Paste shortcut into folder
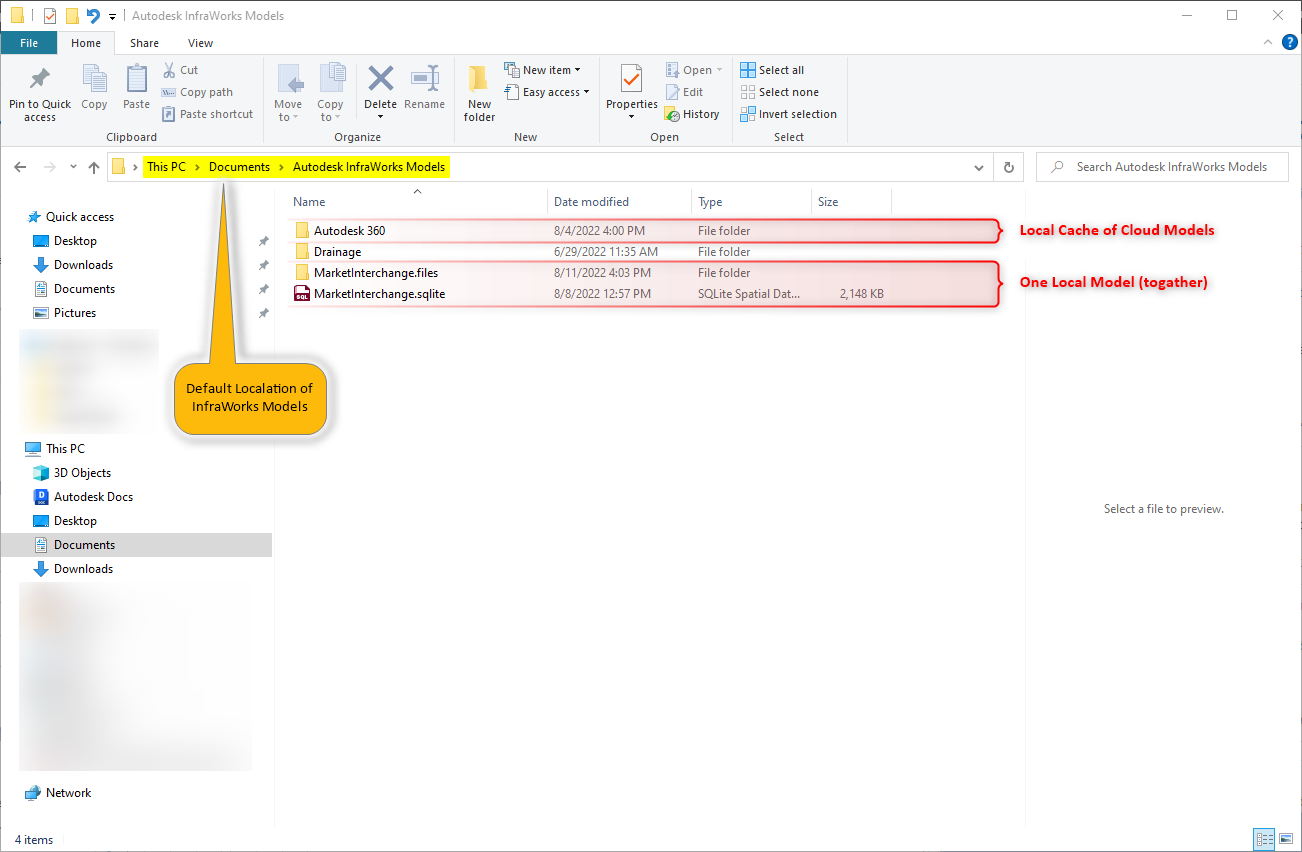 208,114
